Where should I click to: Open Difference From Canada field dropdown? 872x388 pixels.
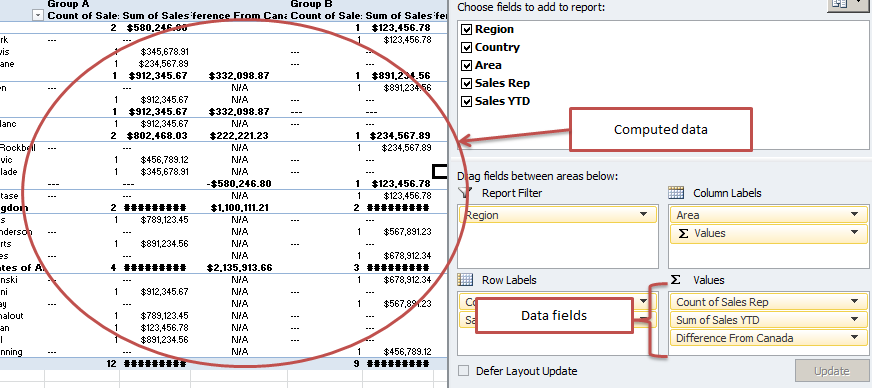tap(854, 337)
